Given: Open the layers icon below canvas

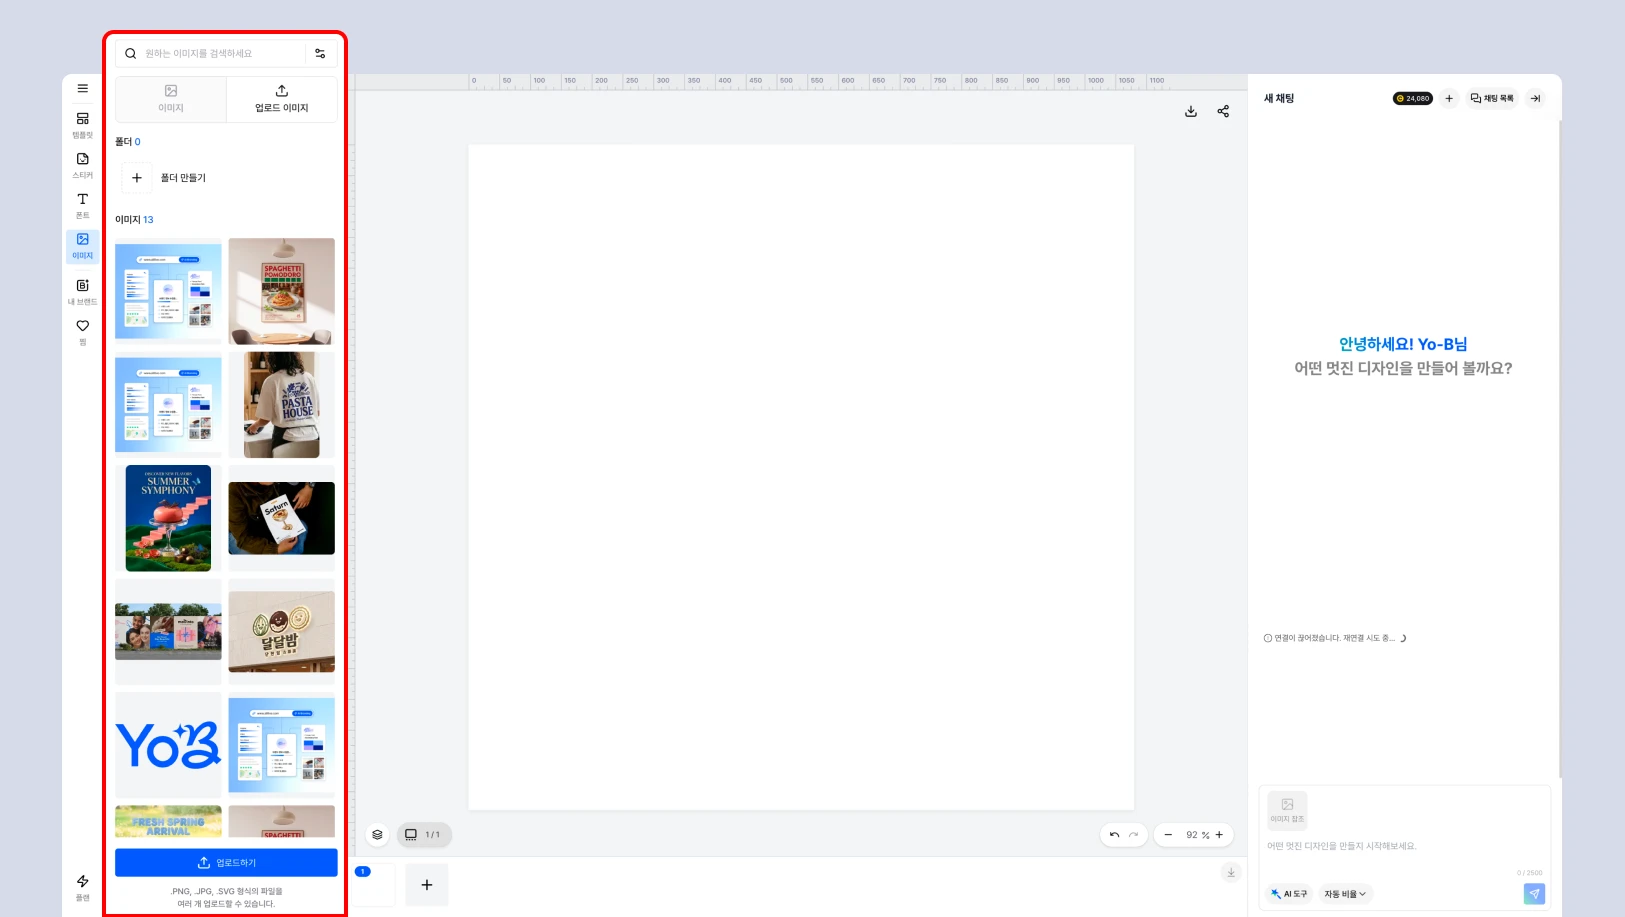Looking at the screenshot, I should pyautogui.click(x=377, y=834).
